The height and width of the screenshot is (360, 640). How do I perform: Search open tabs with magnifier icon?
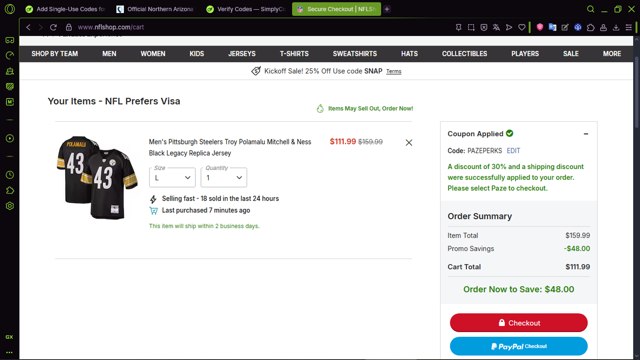(x=590, y=9)
